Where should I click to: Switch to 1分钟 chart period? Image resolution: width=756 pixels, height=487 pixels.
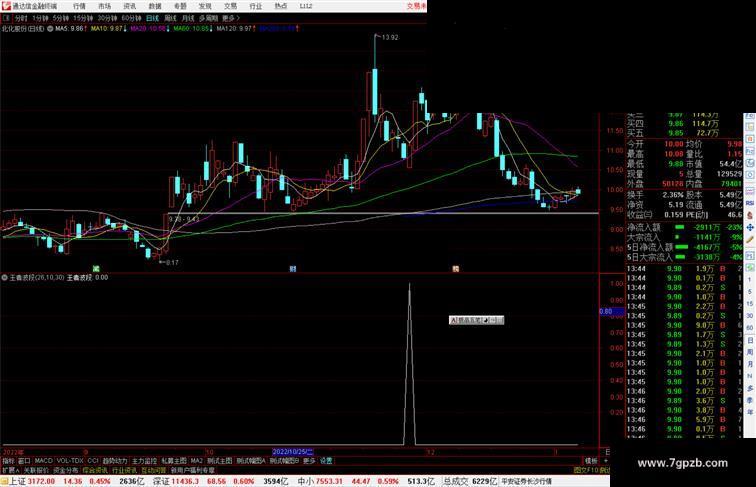40,18
